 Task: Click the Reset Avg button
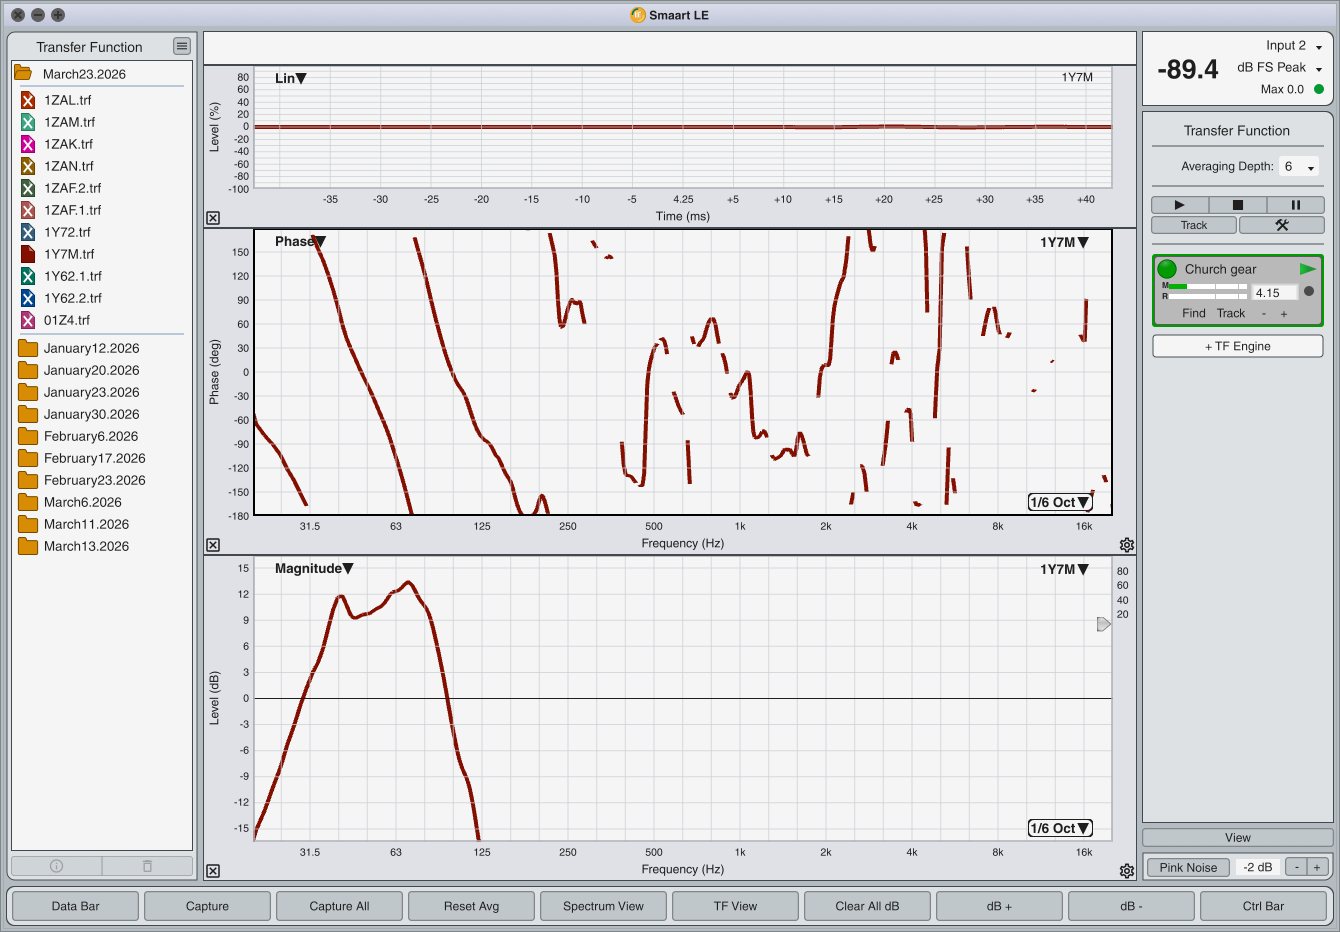(472, 906)
